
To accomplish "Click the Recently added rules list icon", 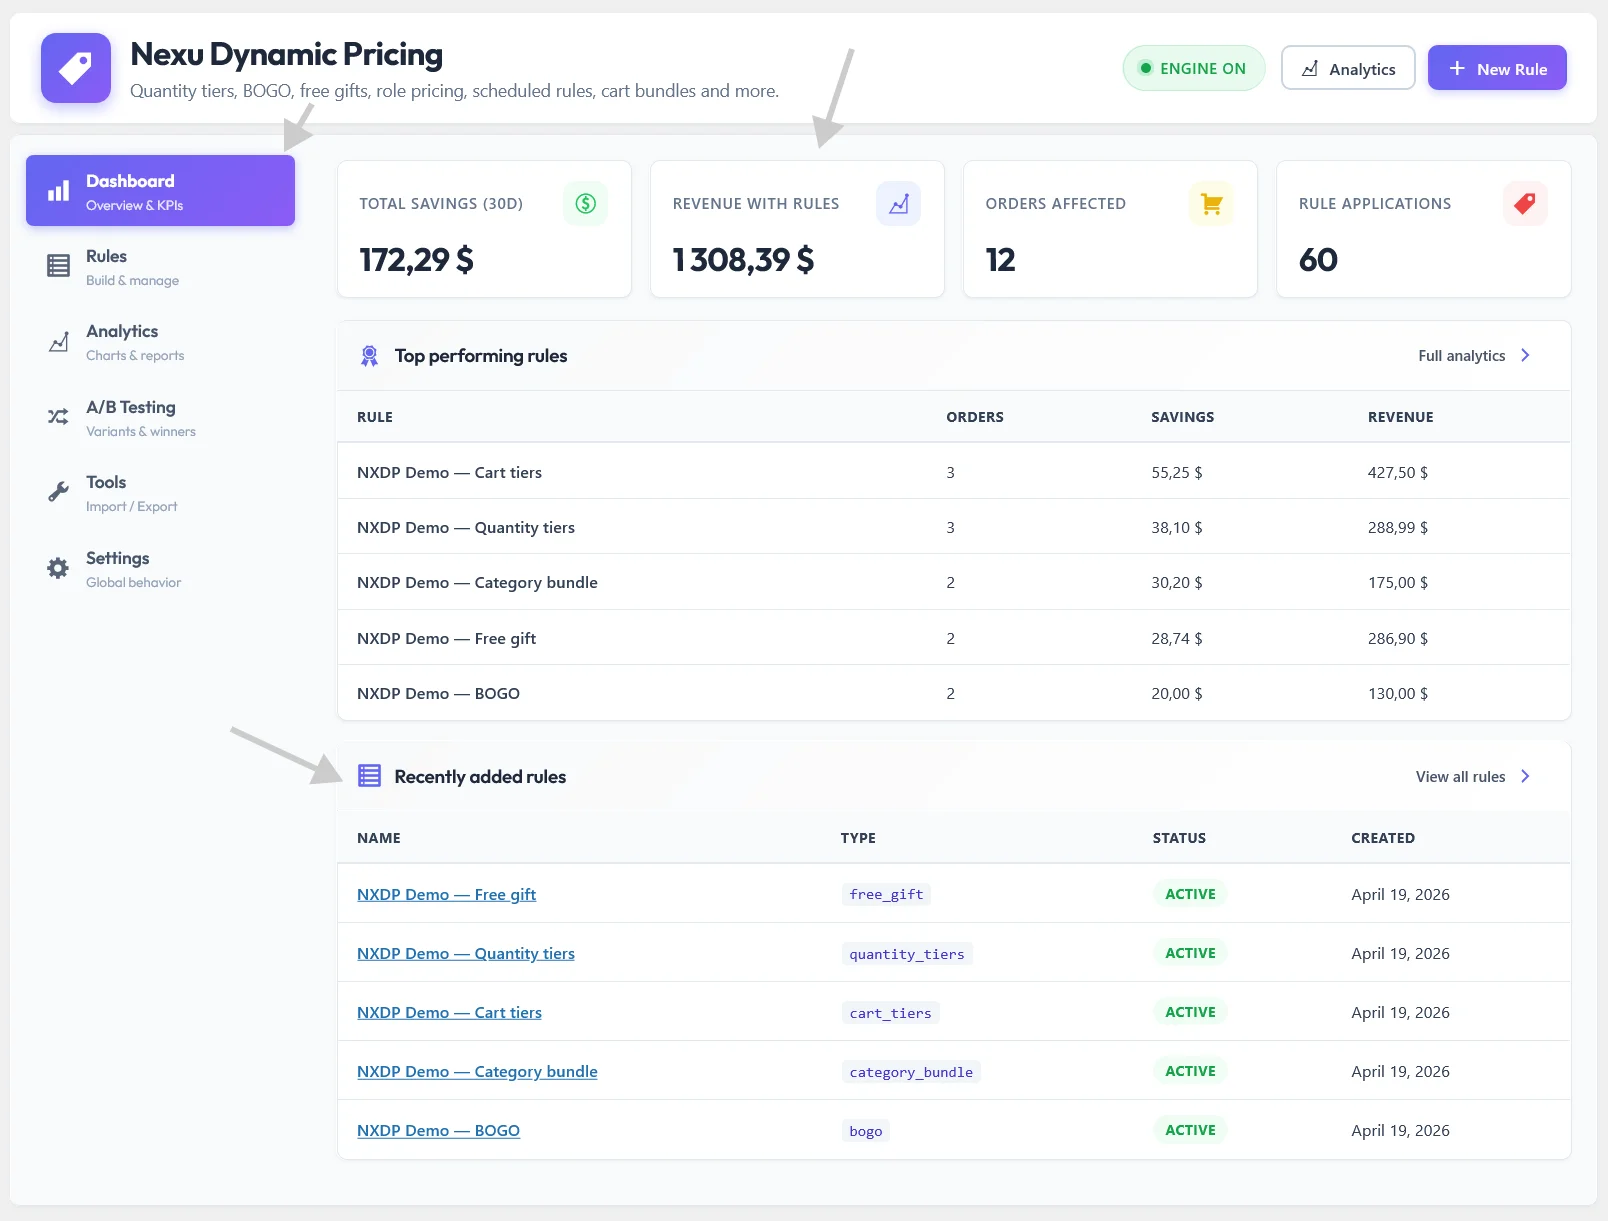I will (x=369, y=776).
